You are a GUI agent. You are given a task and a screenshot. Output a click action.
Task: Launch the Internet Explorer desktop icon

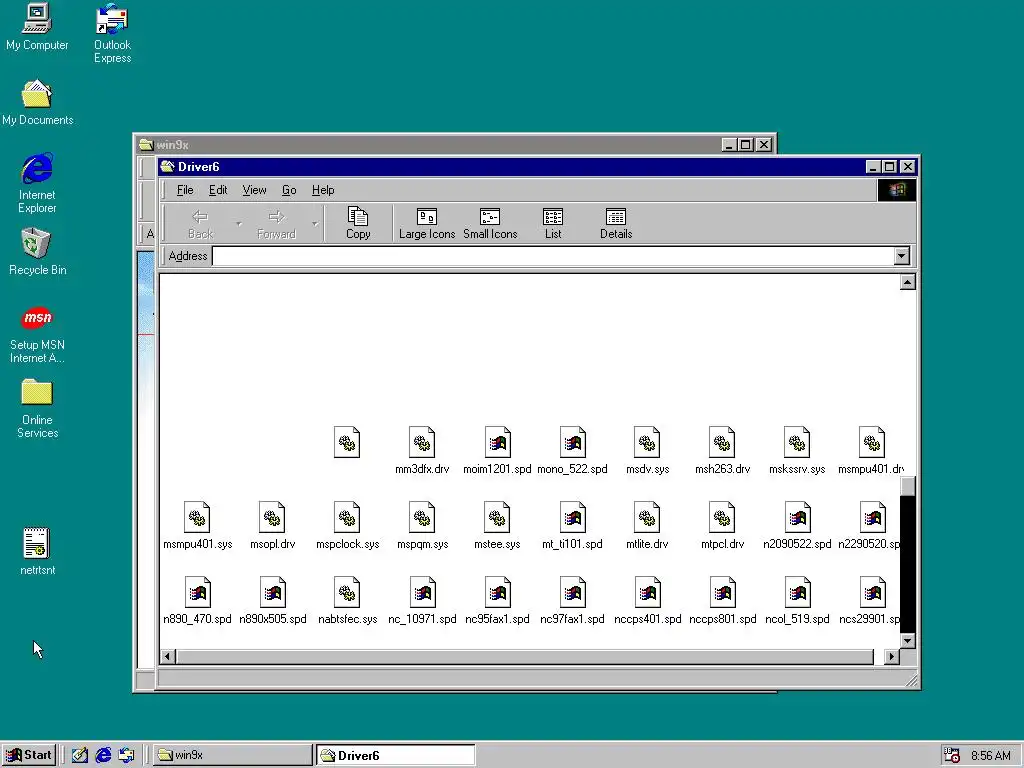pos(37,184)
